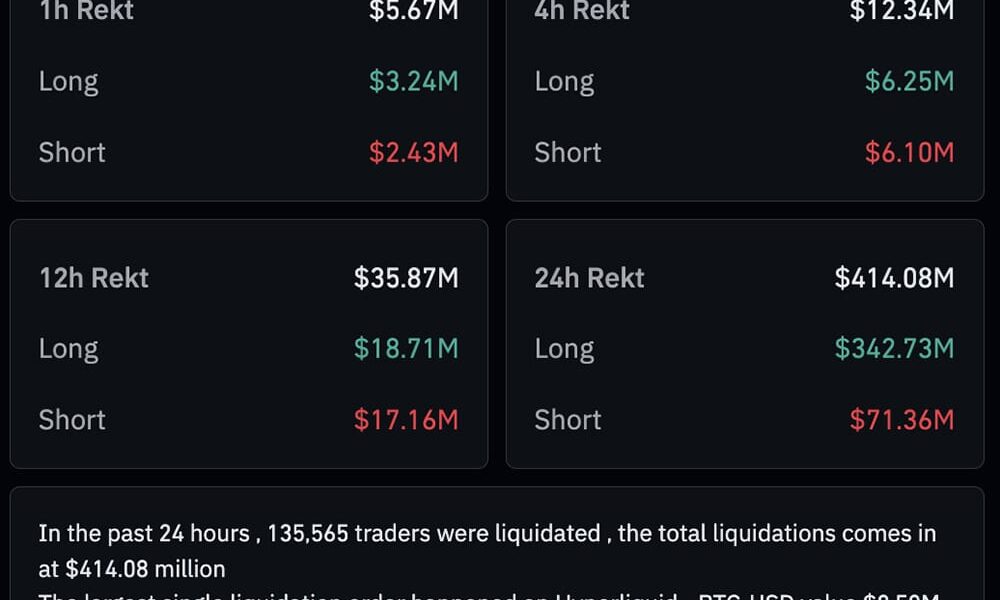Click the $342.73M long liquidation value
Screen dimensions: 1000x600
[894, 348]
